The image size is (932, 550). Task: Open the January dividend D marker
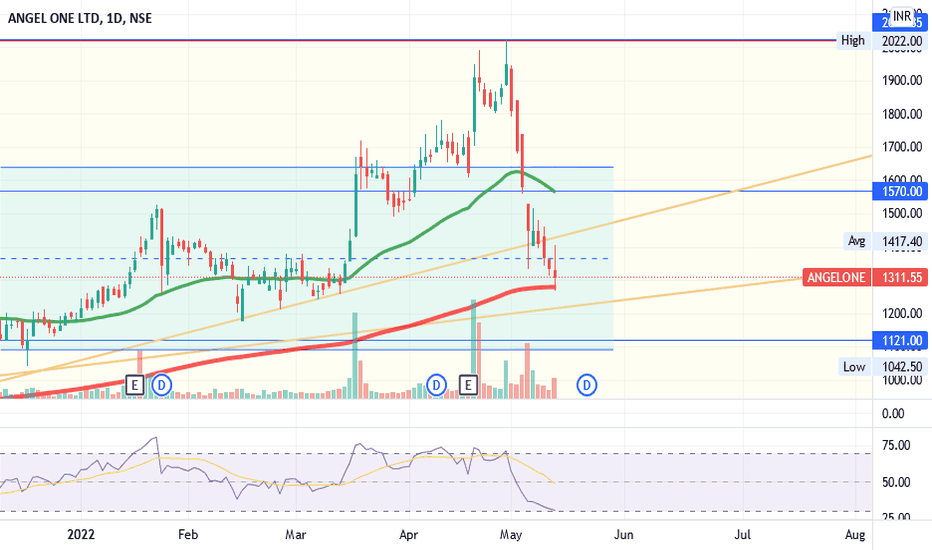(162, 385)
